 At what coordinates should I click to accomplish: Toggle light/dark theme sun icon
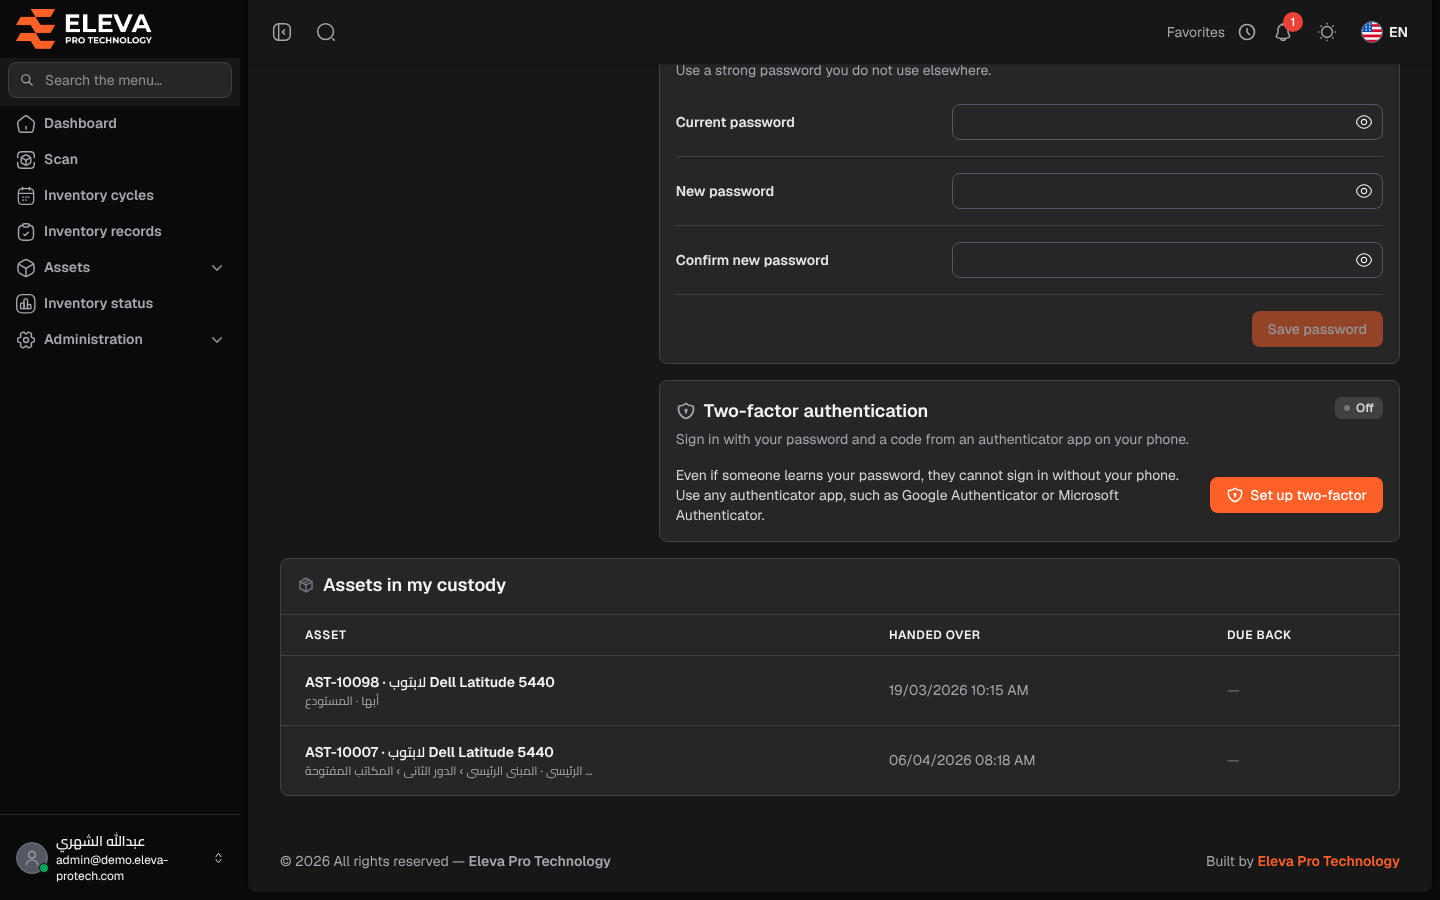[1327, 32]
